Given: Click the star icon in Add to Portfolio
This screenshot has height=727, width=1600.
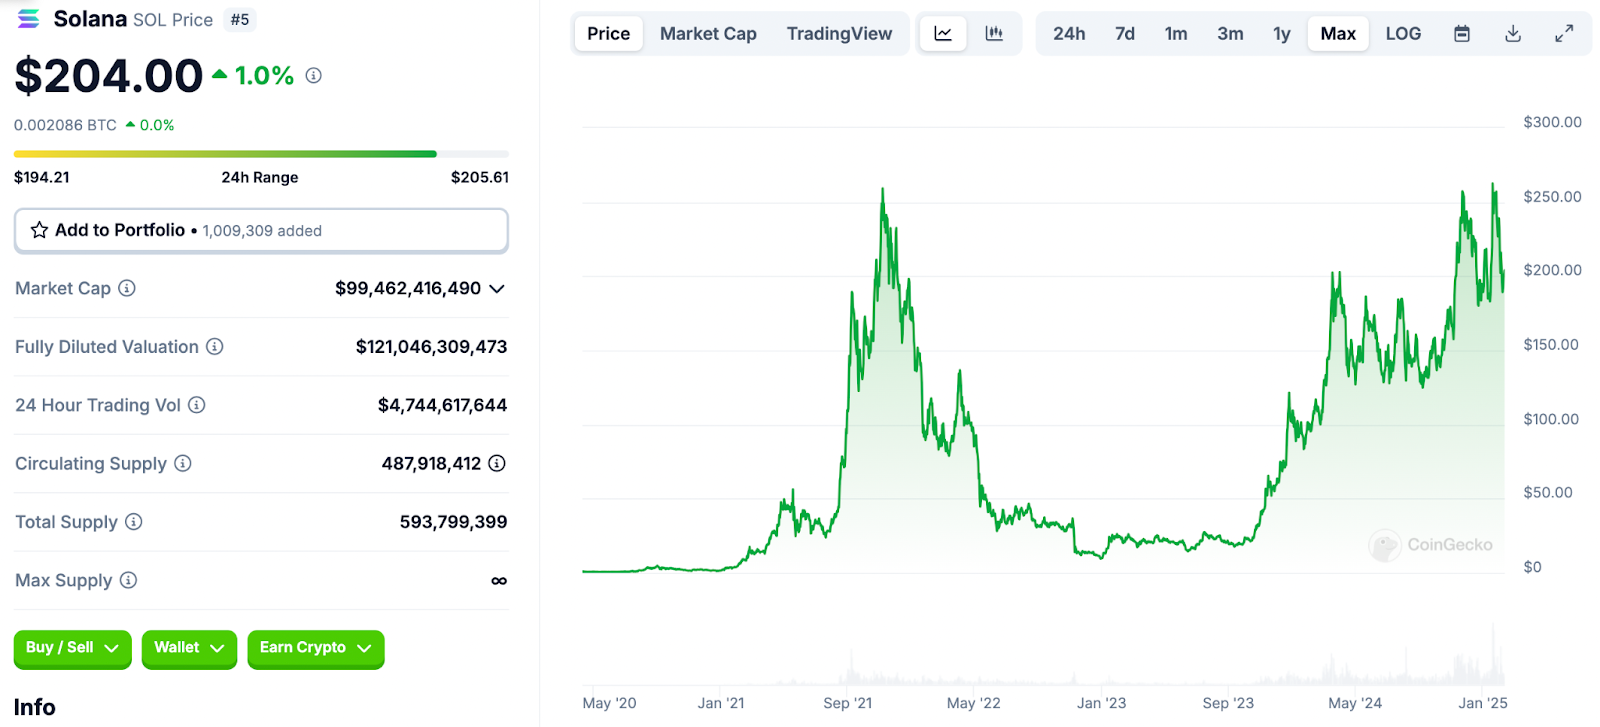Looking at the screenshot, I should [x=39, y=230].
